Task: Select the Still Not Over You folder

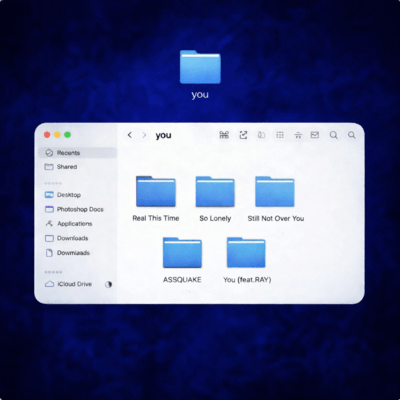Action: pyautogui.click(x=275, y=192)
